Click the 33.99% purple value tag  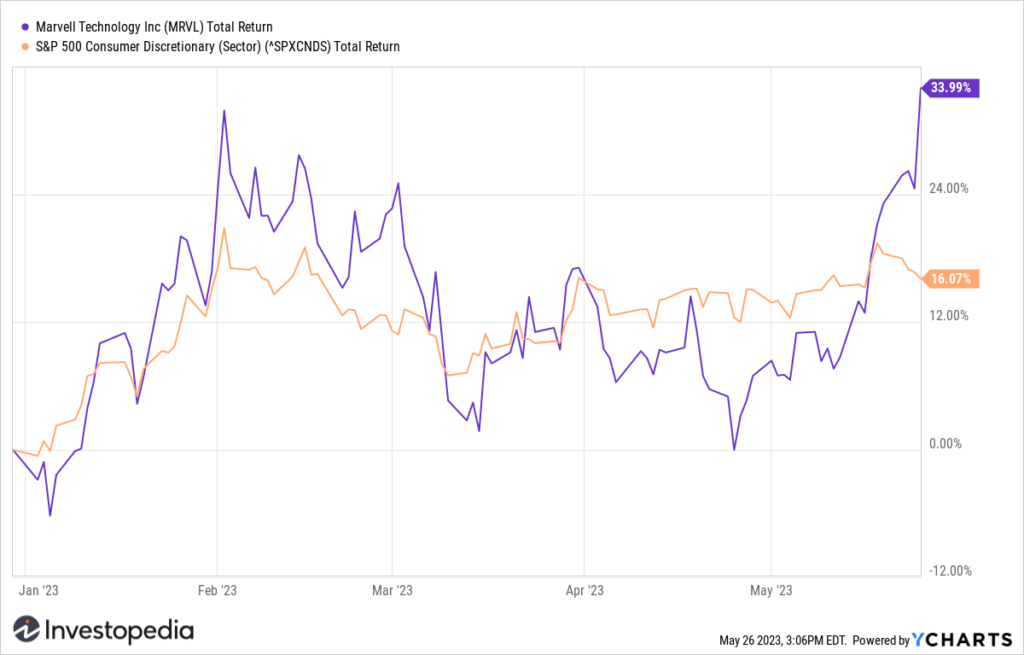[x=950, y=88]
